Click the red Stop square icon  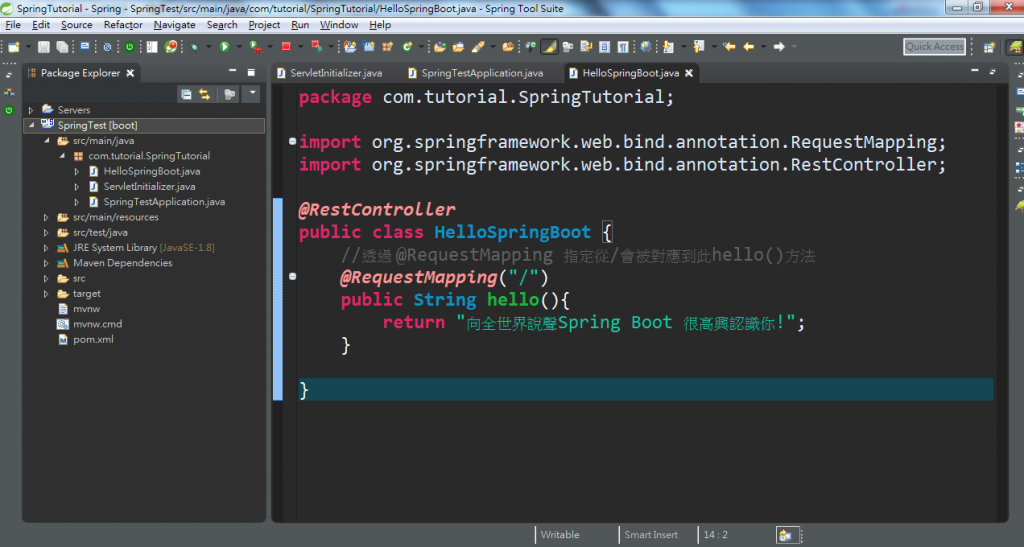[x=286, y=47]
